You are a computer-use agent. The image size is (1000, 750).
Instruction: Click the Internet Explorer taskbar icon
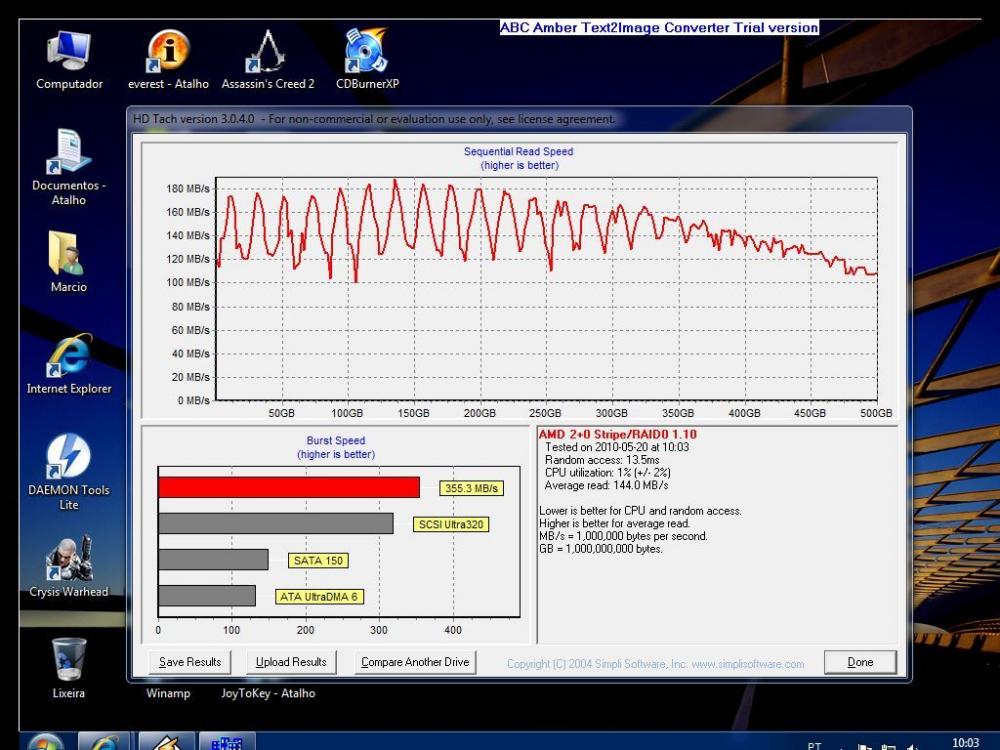click(x=104, y=743)
